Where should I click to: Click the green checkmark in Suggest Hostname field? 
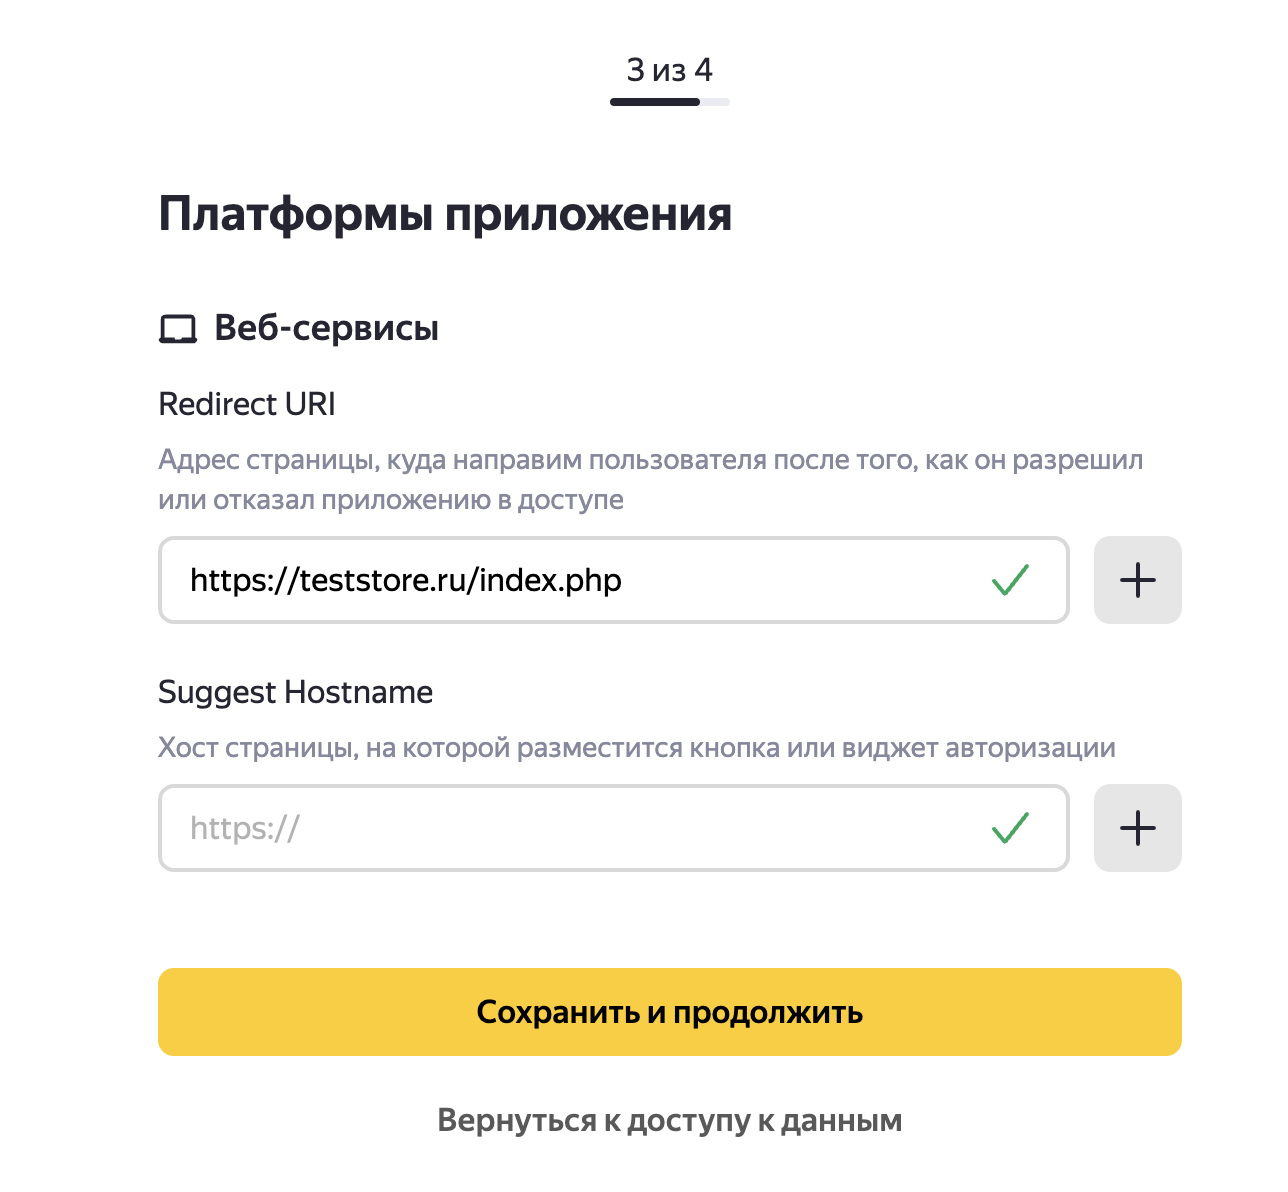(1010, 828)
